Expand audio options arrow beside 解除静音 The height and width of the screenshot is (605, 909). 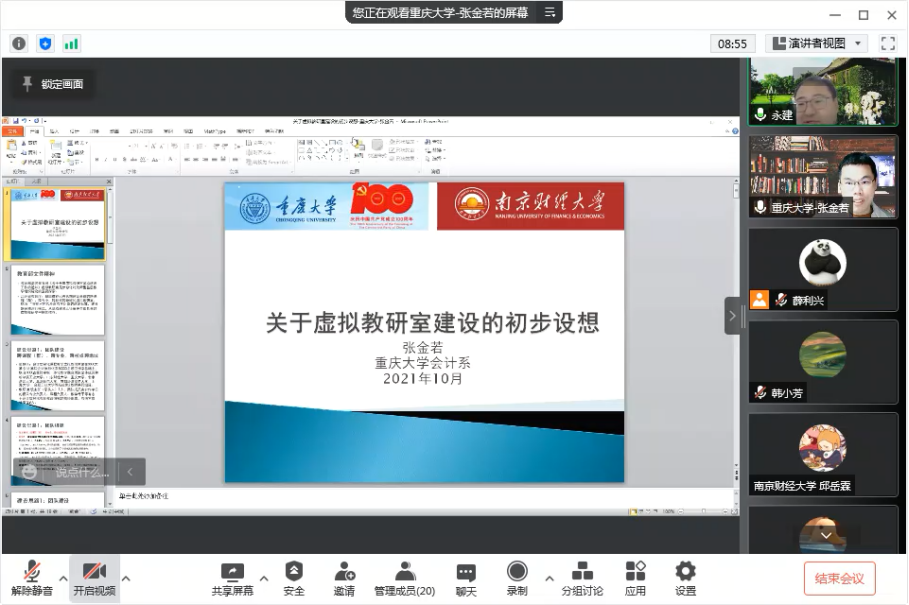click(63, 578)
